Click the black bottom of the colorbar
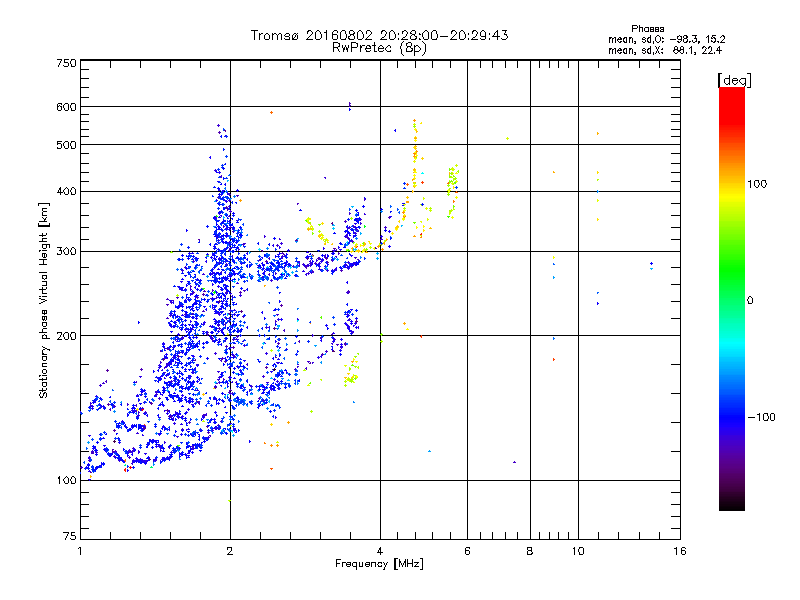The height and width of the screenshot is (600, 800). point(732,503)
